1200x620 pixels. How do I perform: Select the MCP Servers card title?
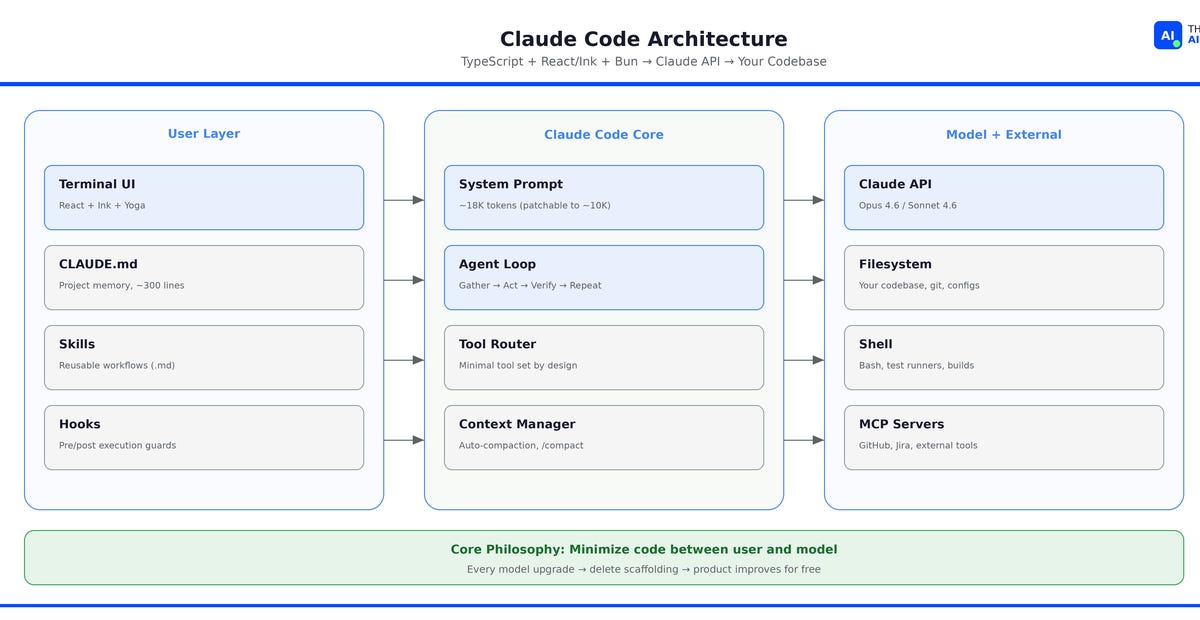(x=901, y=424)
